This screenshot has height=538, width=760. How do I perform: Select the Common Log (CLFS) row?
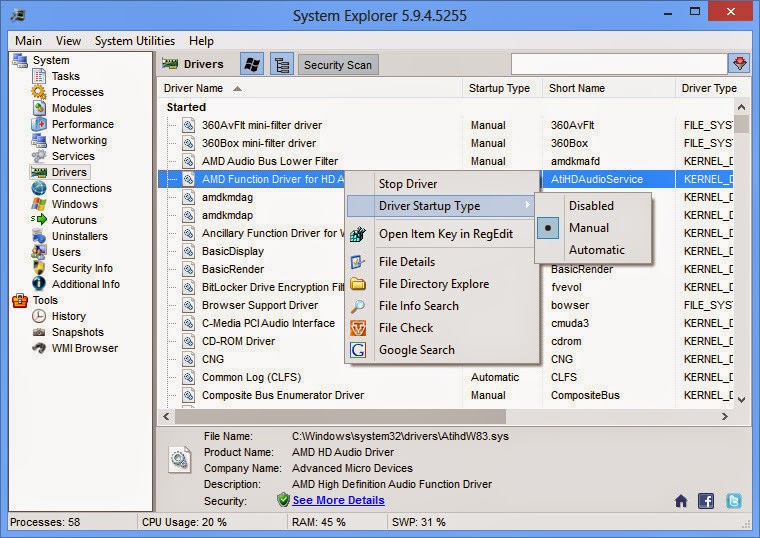[x=445, y=377]
